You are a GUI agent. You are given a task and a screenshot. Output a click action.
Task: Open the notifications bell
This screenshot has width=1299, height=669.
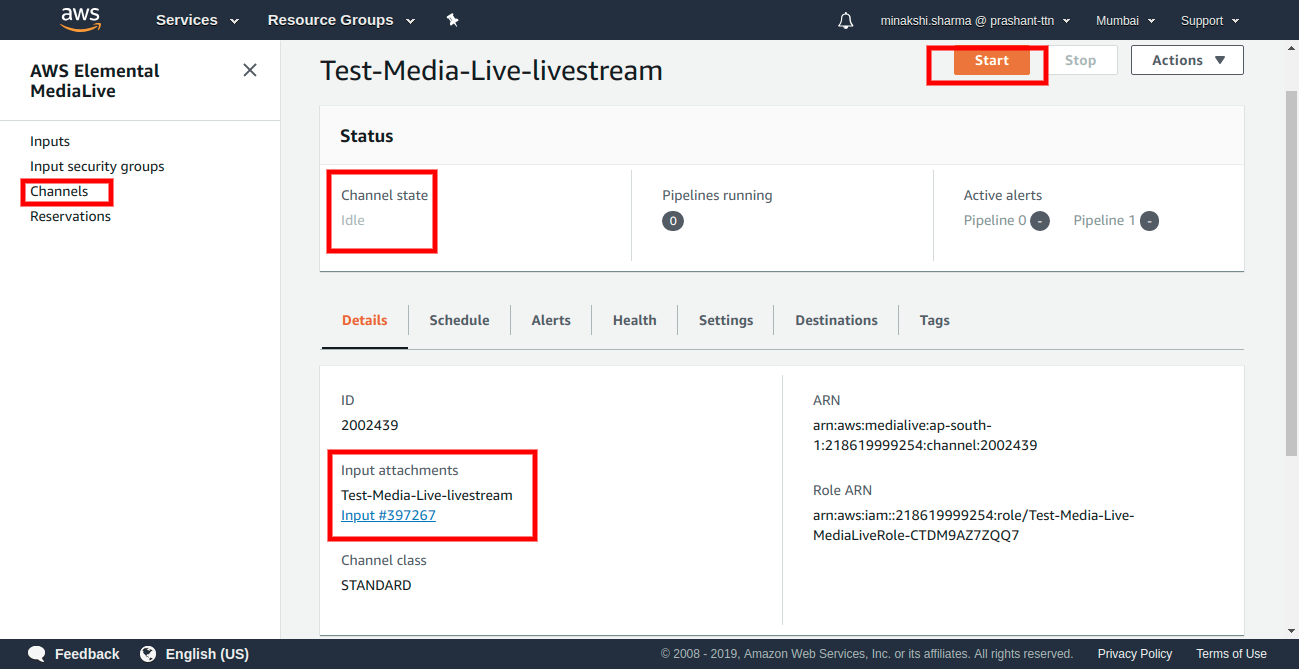point(846,20)
